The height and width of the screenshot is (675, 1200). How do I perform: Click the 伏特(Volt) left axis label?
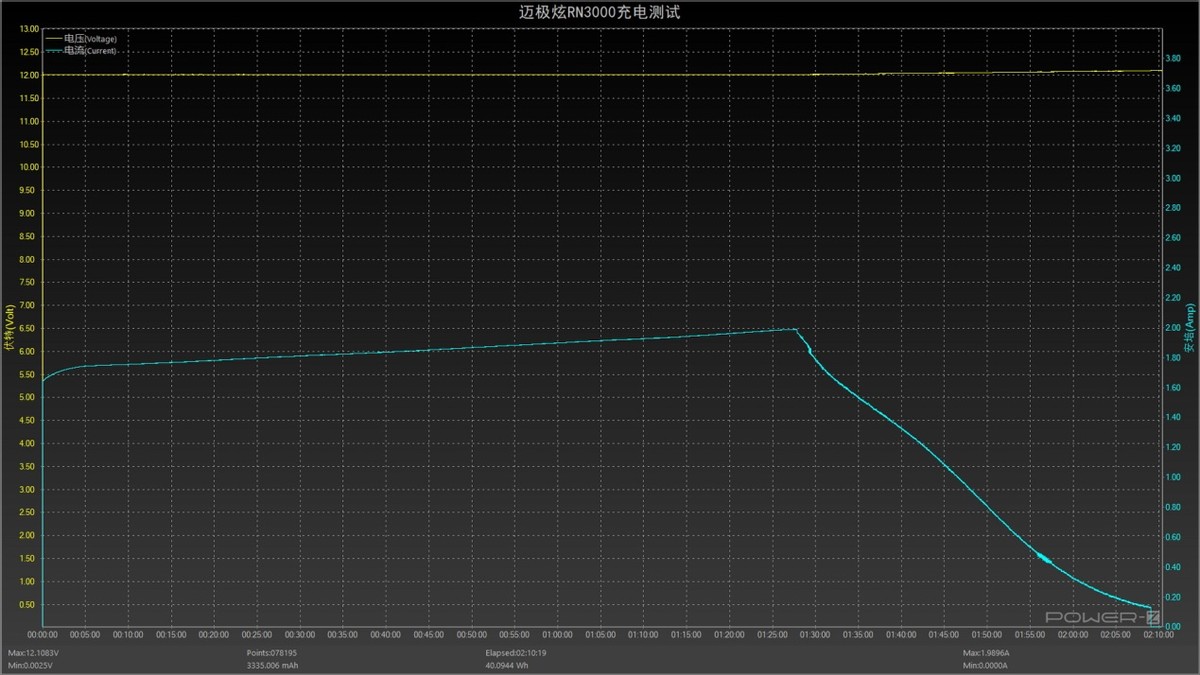(x=10, y=329)
